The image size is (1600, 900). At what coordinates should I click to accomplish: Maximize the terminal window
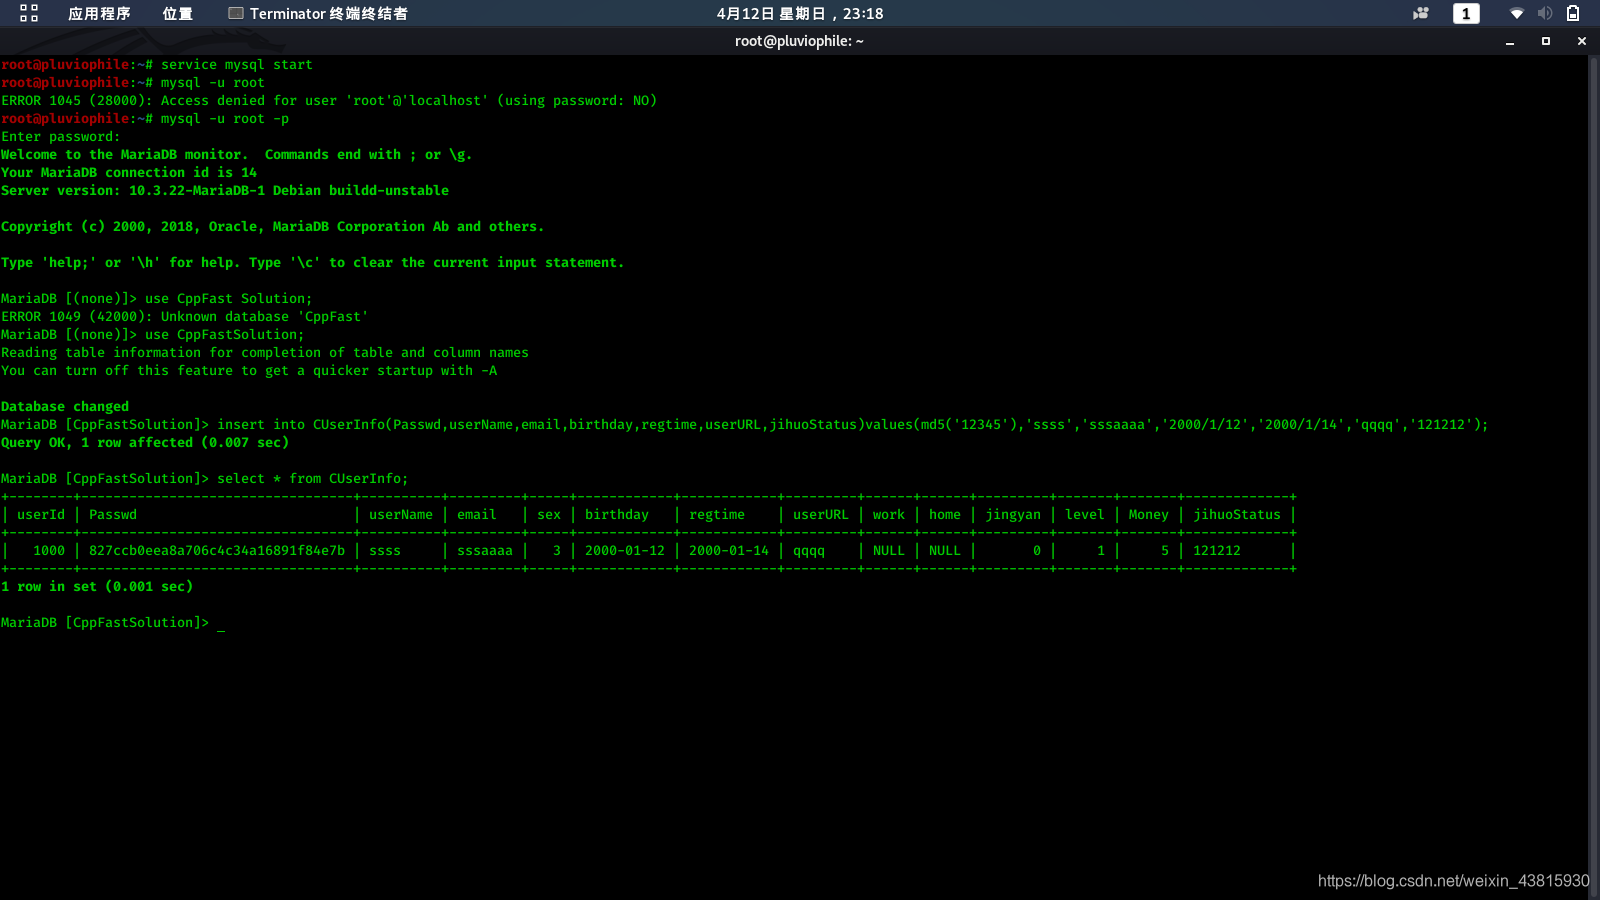point(1546,41)
